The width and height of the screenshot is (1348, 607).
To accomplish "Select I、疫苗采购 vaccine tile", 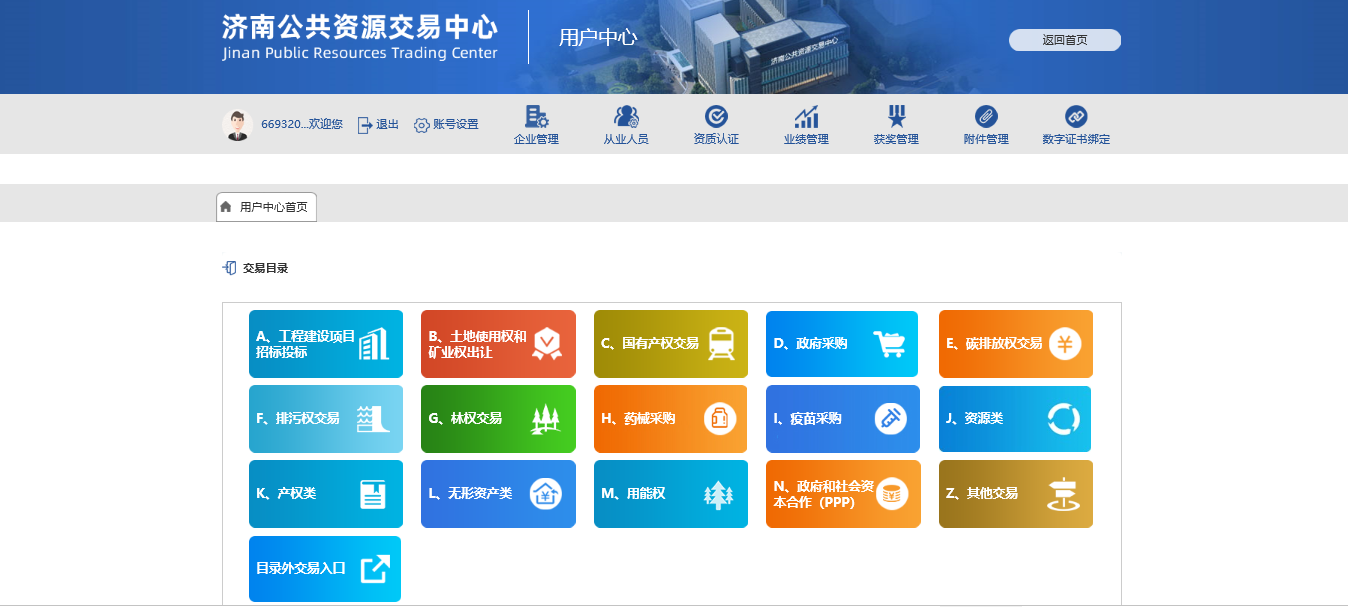I will pos(842,419).
